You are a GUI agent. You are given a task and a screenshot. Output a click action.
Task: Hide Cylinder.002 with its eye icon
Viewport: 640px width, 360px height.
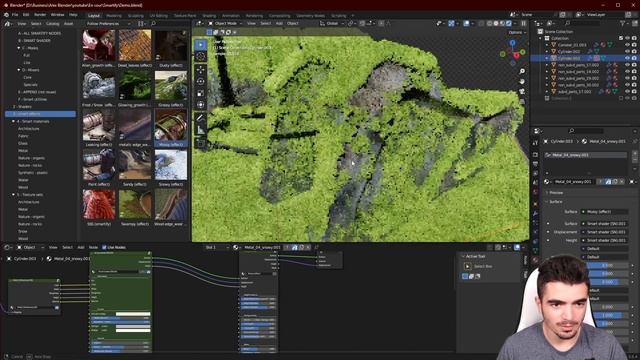click(x=627, y=51)
